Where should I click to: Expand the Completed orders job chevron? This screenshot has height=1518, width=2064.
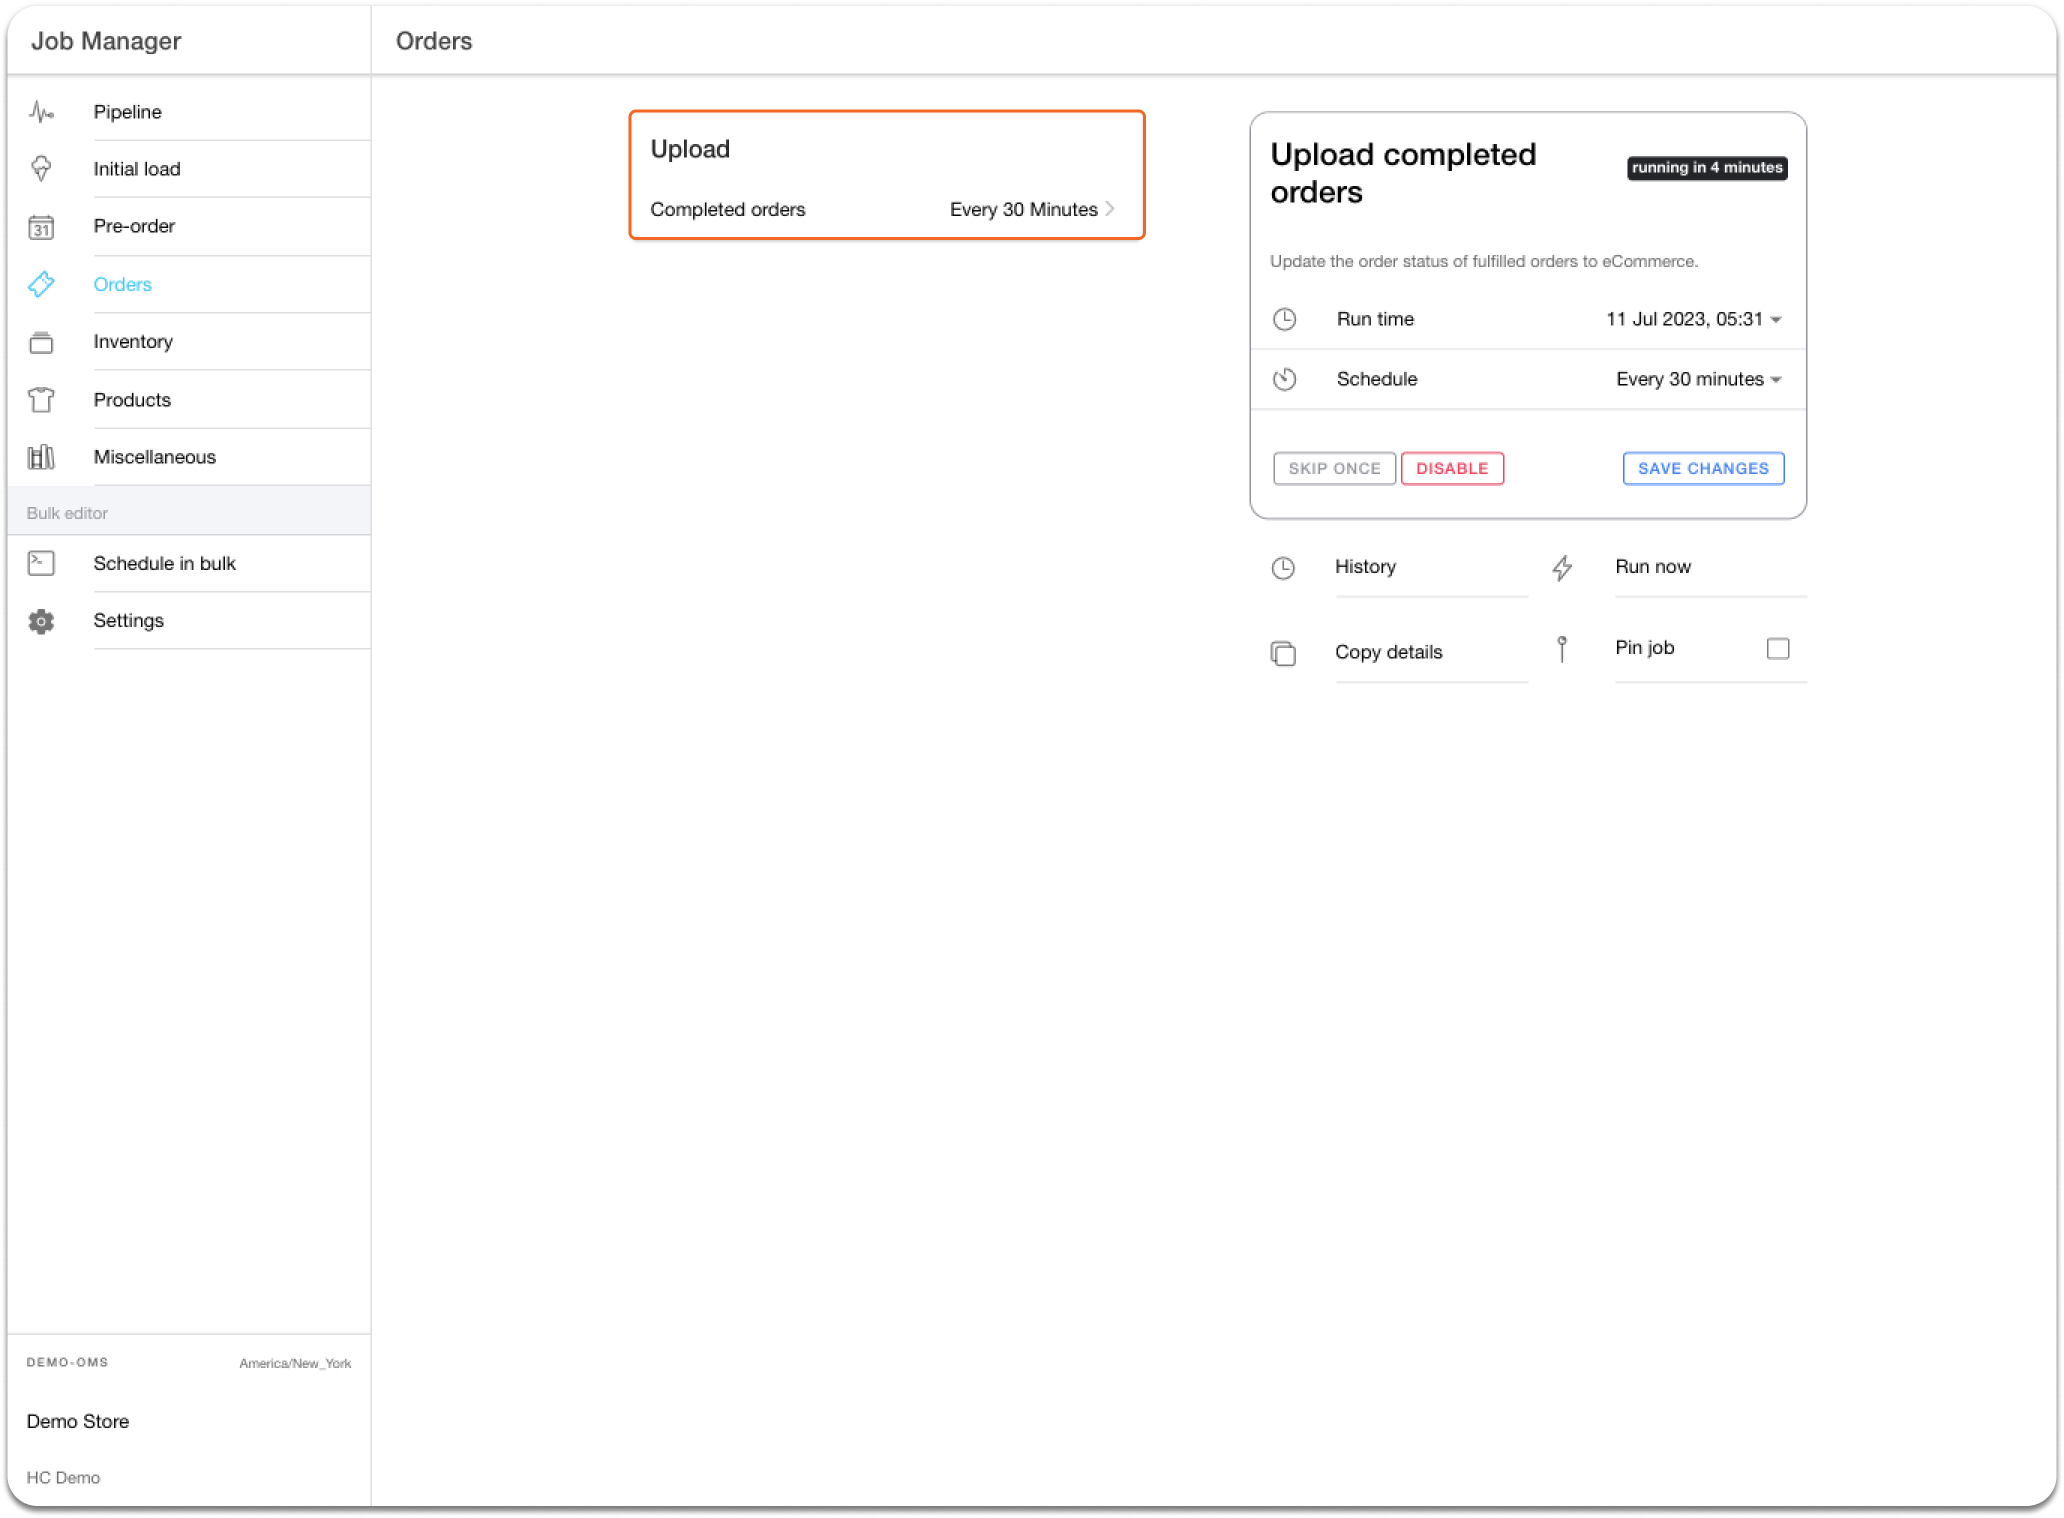click(1109, 209)
